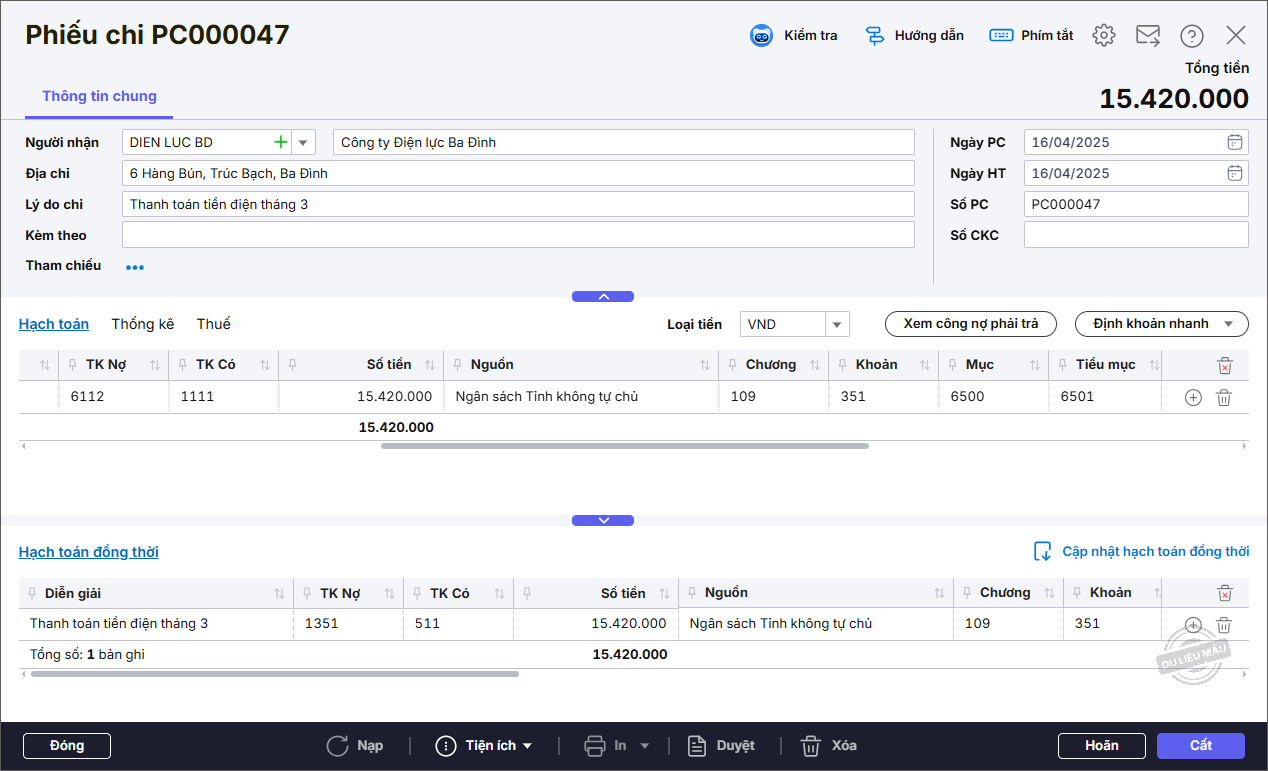Open calendar picker for Ngày PC
This screenshot has height=771, width=1268.
point(1235,142)
